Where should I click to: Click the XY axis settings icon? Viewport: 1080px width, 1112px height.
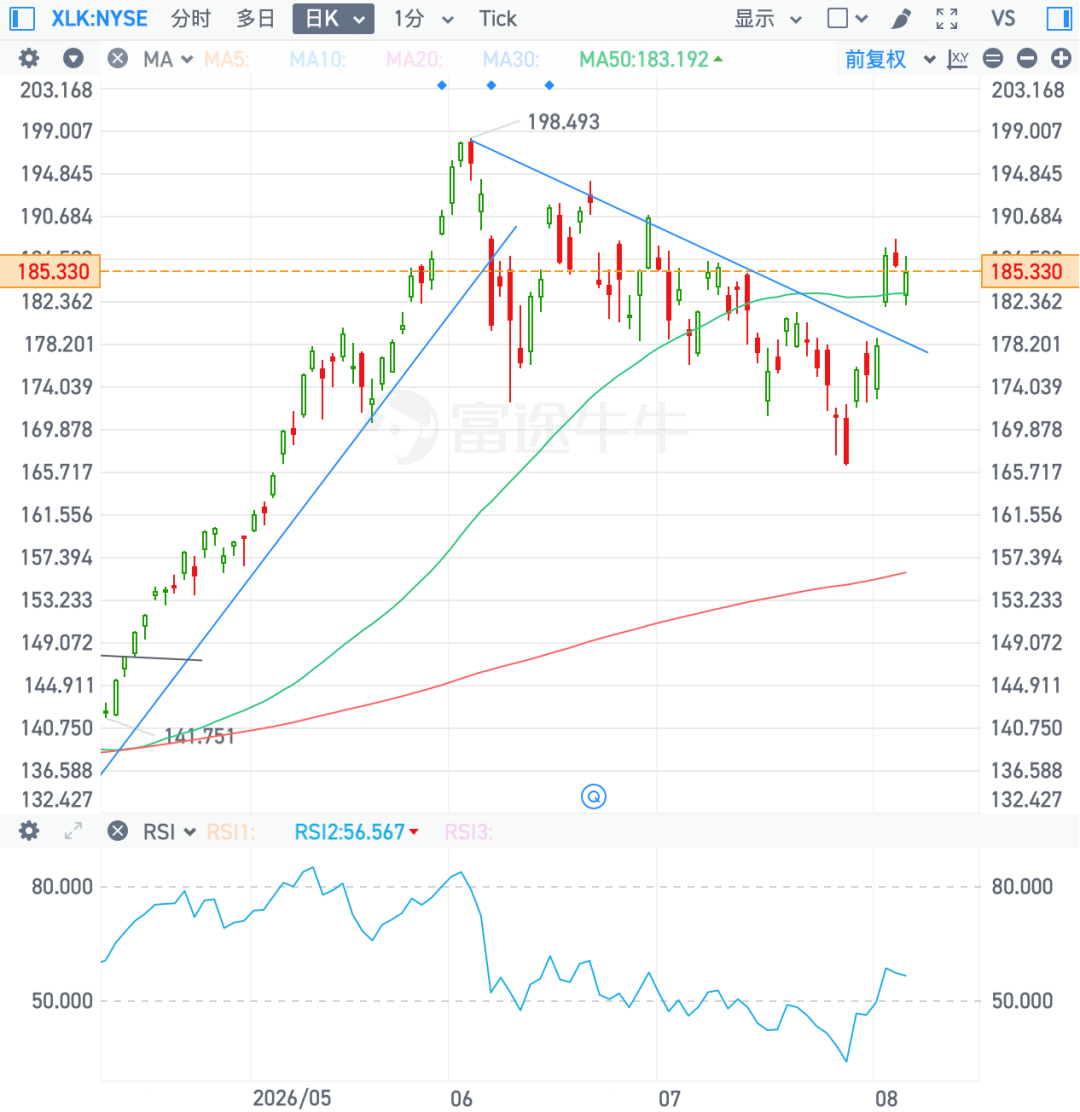coord(958,59)
